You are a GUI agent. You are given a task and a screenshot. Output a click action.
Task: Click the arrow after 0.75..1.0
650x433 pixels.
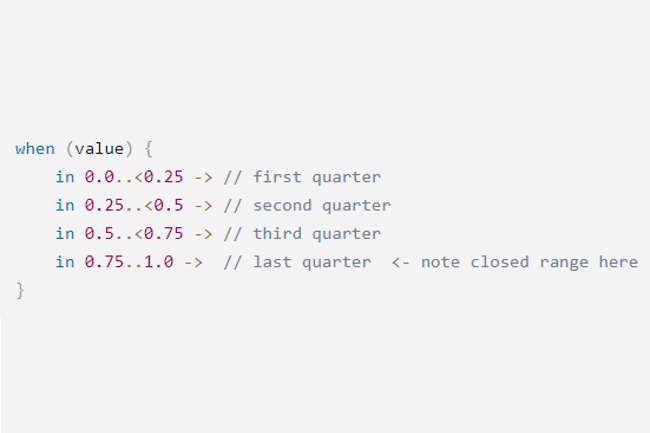[x=194, y=262]
